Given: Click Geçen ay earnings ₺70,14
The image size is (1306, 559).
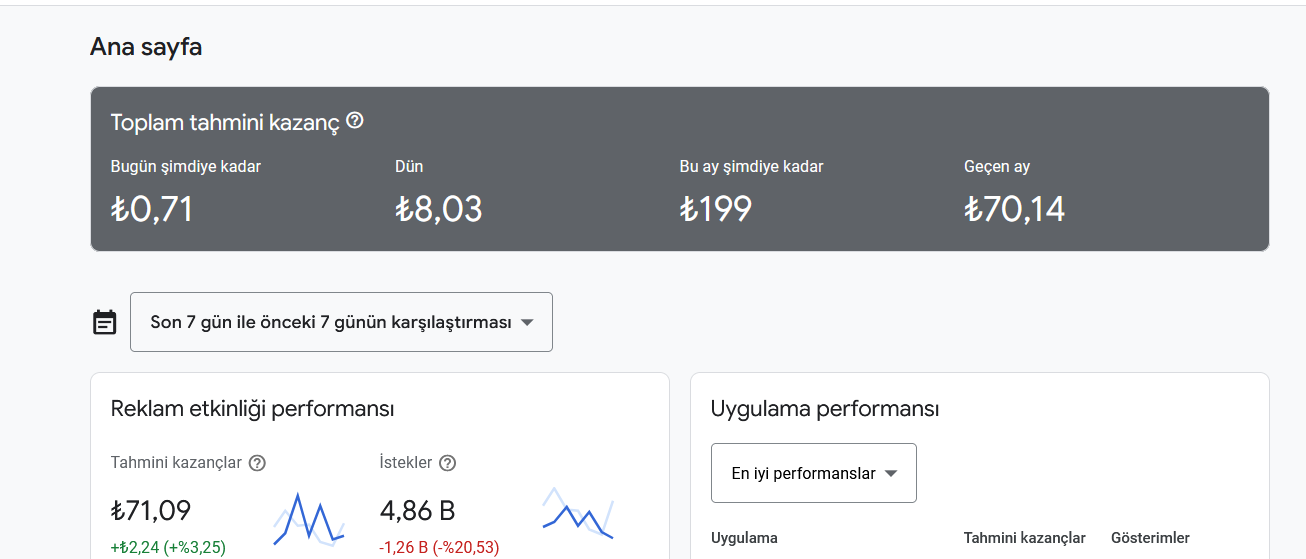Looking at the screenshot, I should (x=1015, y=209).
